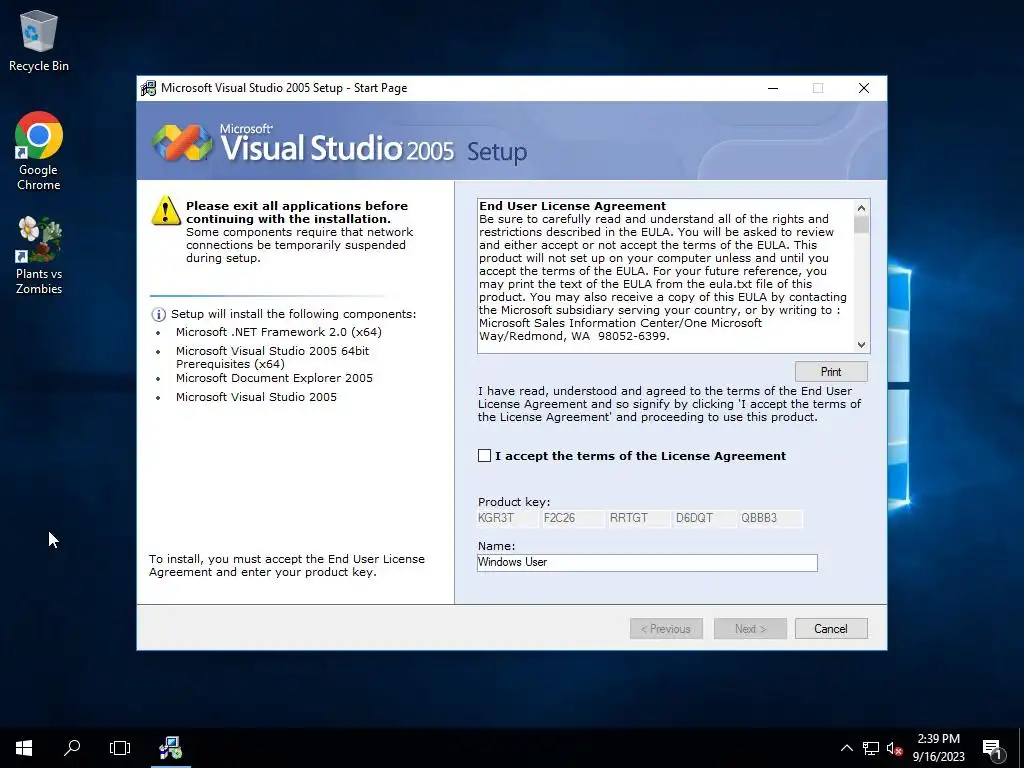Click the Print button
Image resolution: width=1024 pixels, height=768 pixels.
831,372
